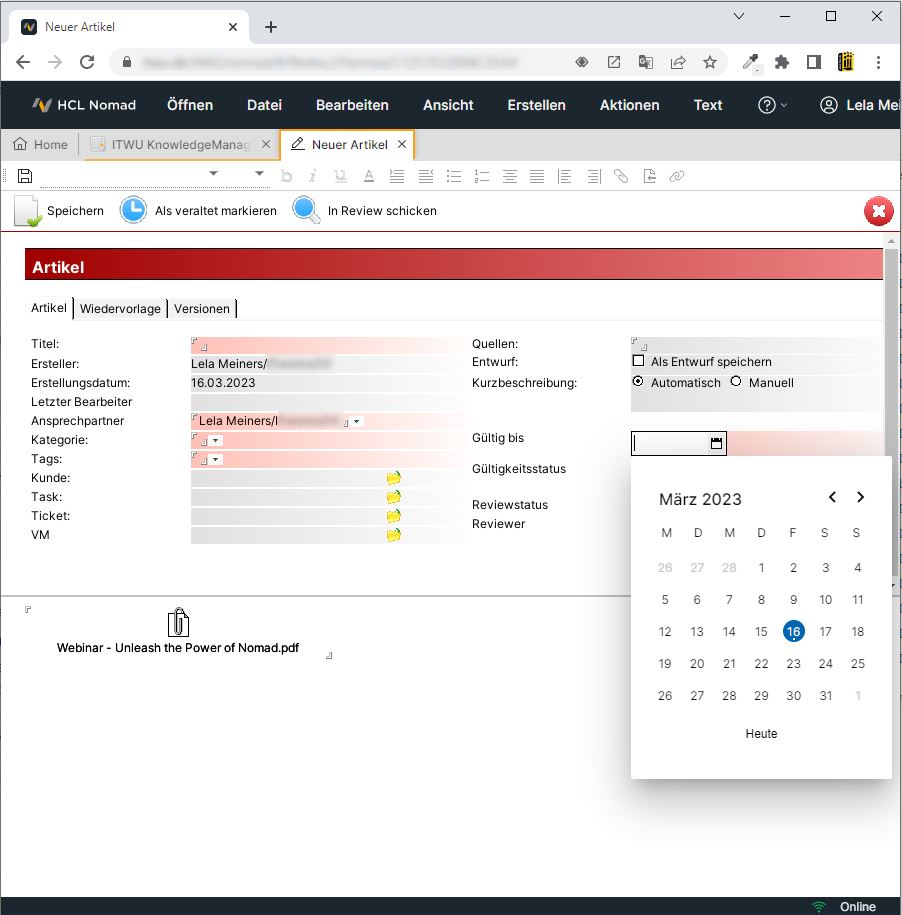Select the Automatisch radio button
The width and height of the screenshot is (902, 915).
(x=638, y=381)
